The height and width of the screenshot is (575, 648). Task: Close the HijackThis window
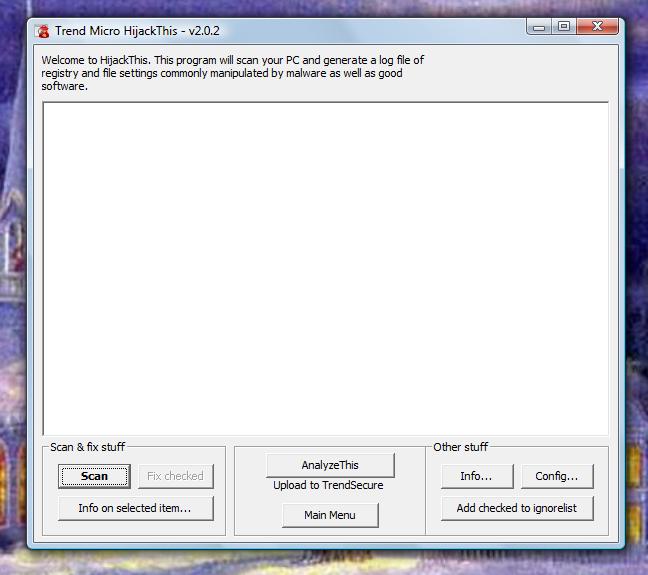pyautogui.click(x=598, y=27)
